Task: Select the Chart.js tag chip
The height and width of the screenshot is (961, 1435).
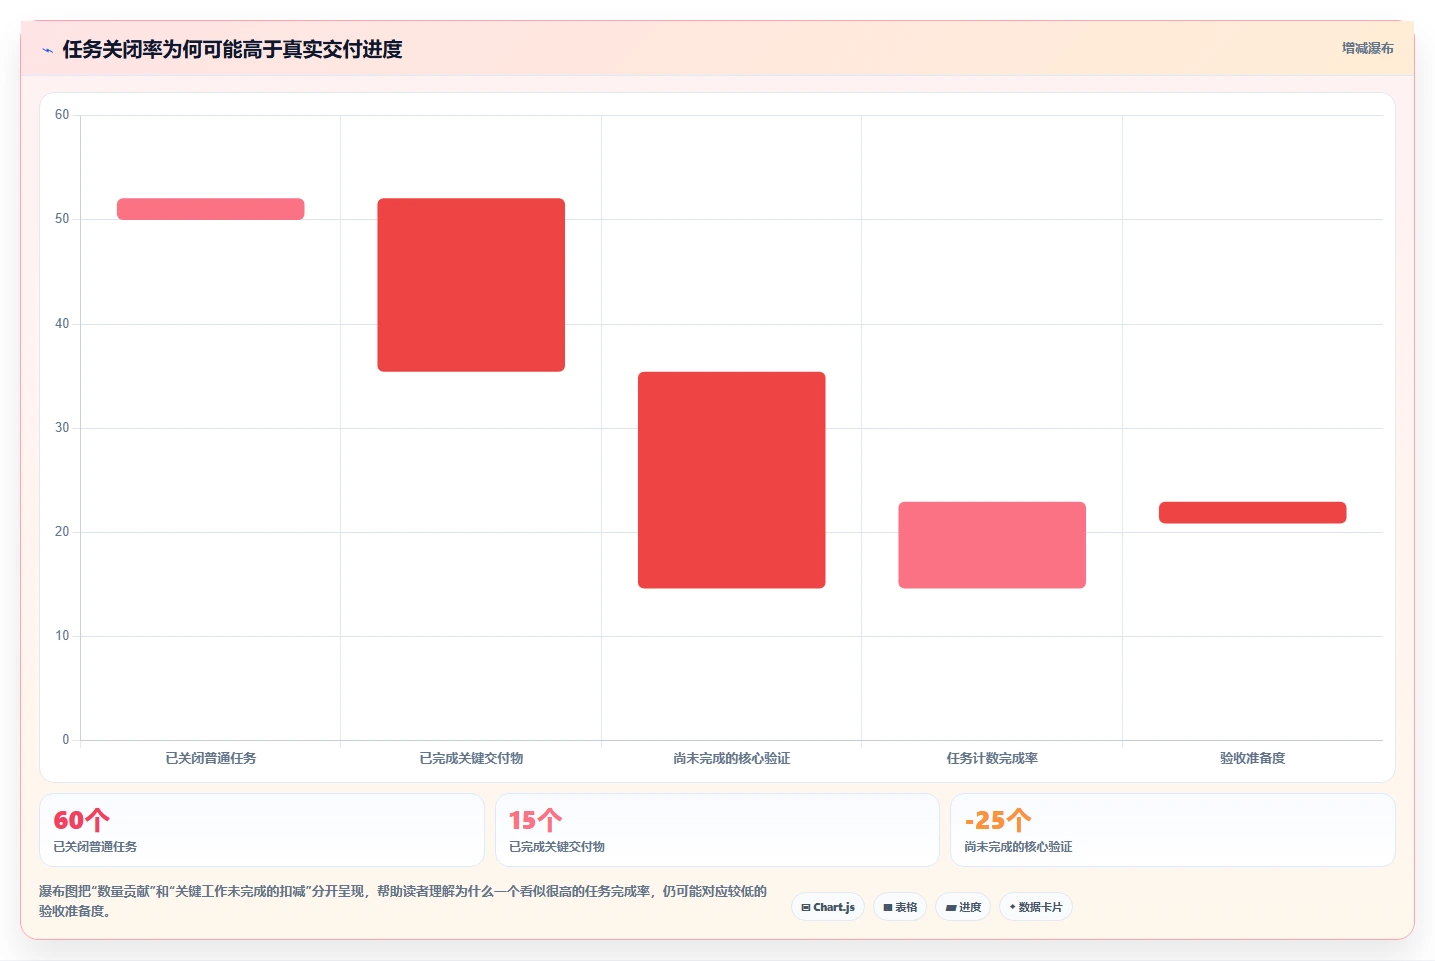Action: point(828,907)
